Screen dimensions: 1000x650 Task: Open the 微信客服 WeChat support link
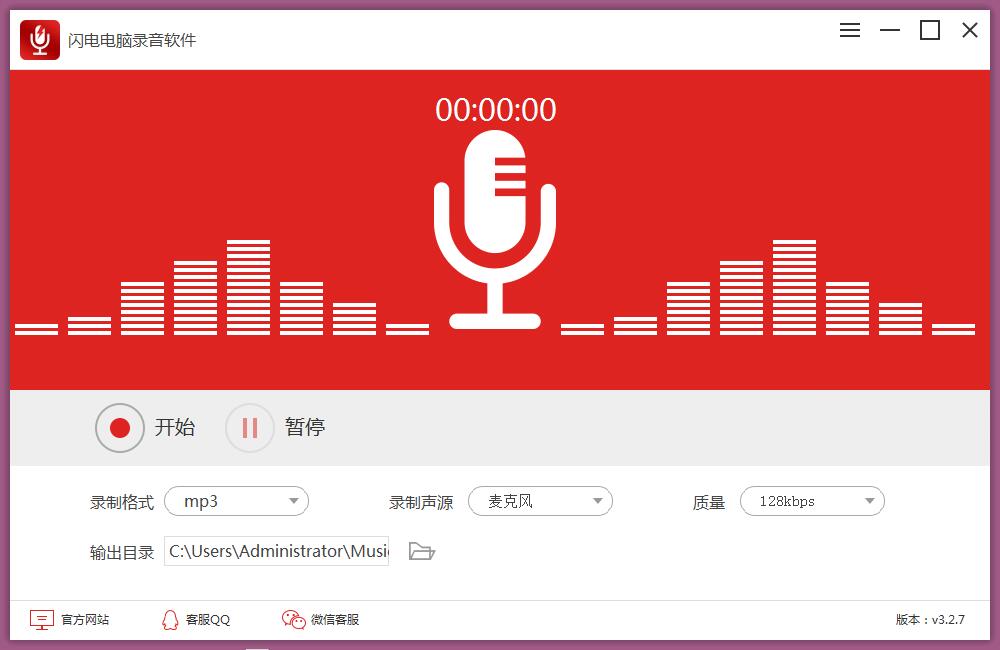point(335,619)
